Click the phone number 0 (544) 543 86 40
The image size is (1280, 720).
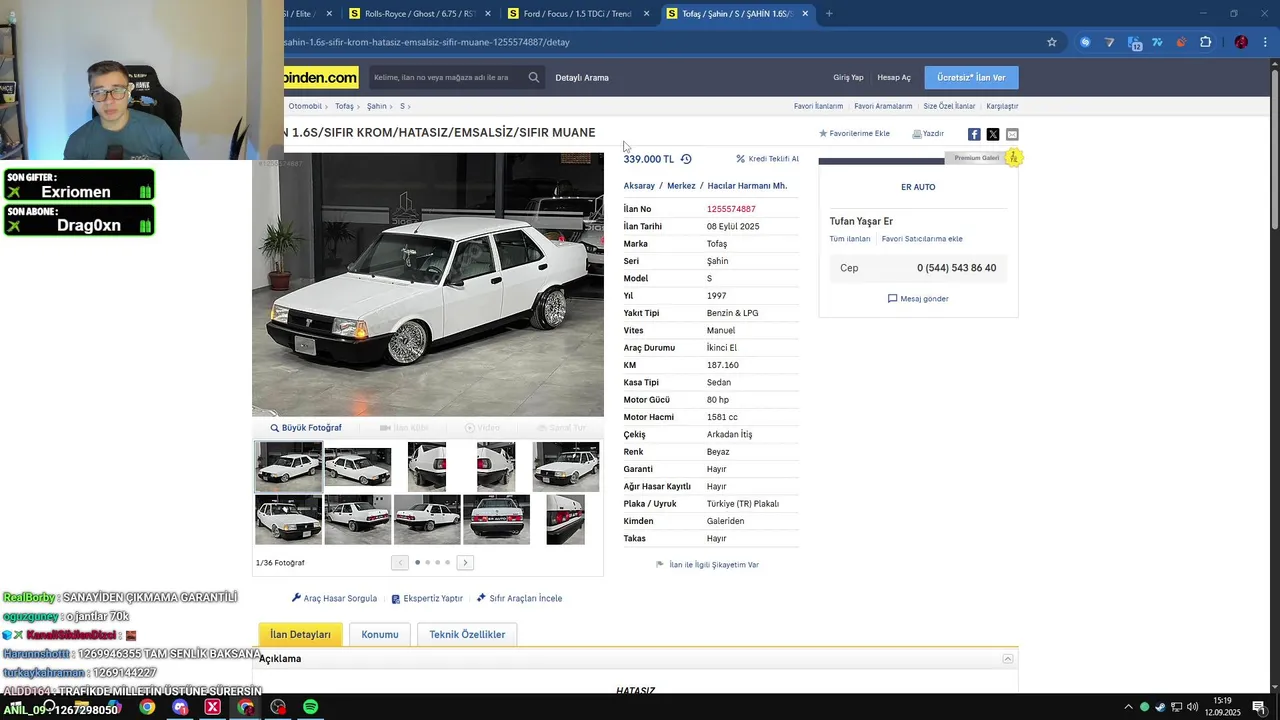(956, 268)
